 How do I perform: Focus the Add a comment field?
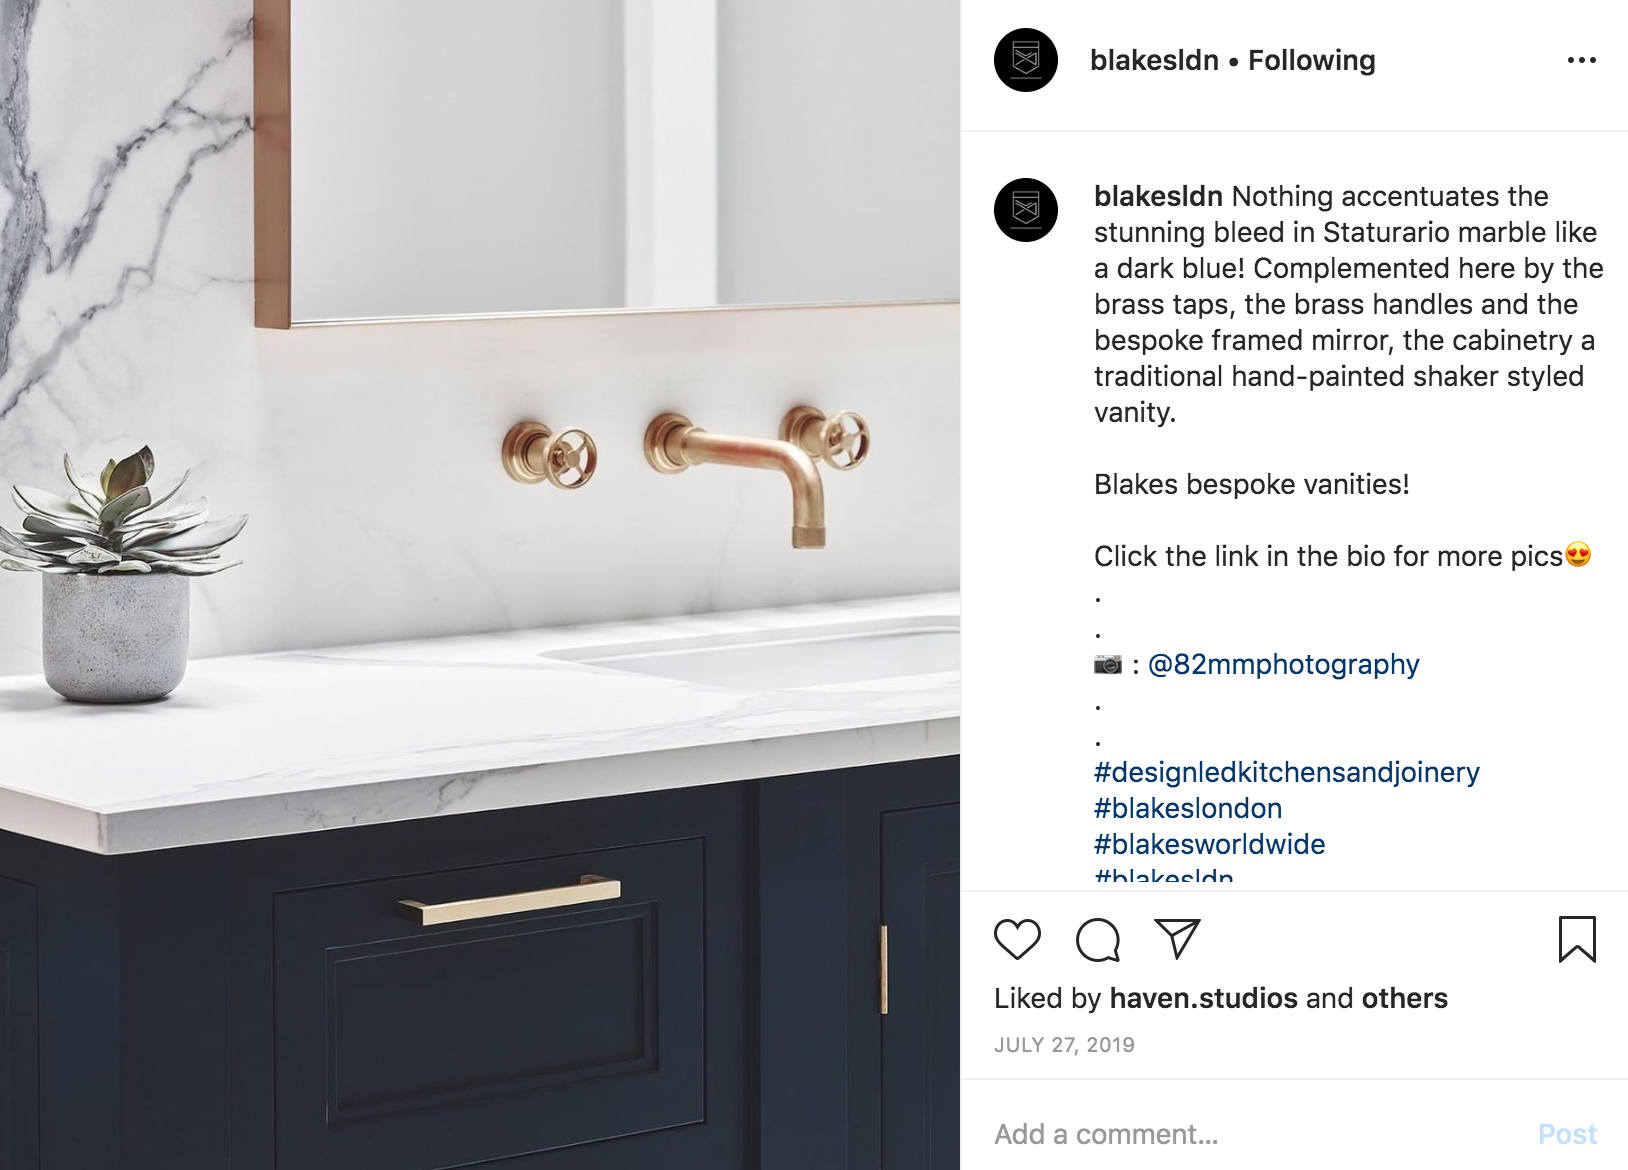tap(1260, 1134)
